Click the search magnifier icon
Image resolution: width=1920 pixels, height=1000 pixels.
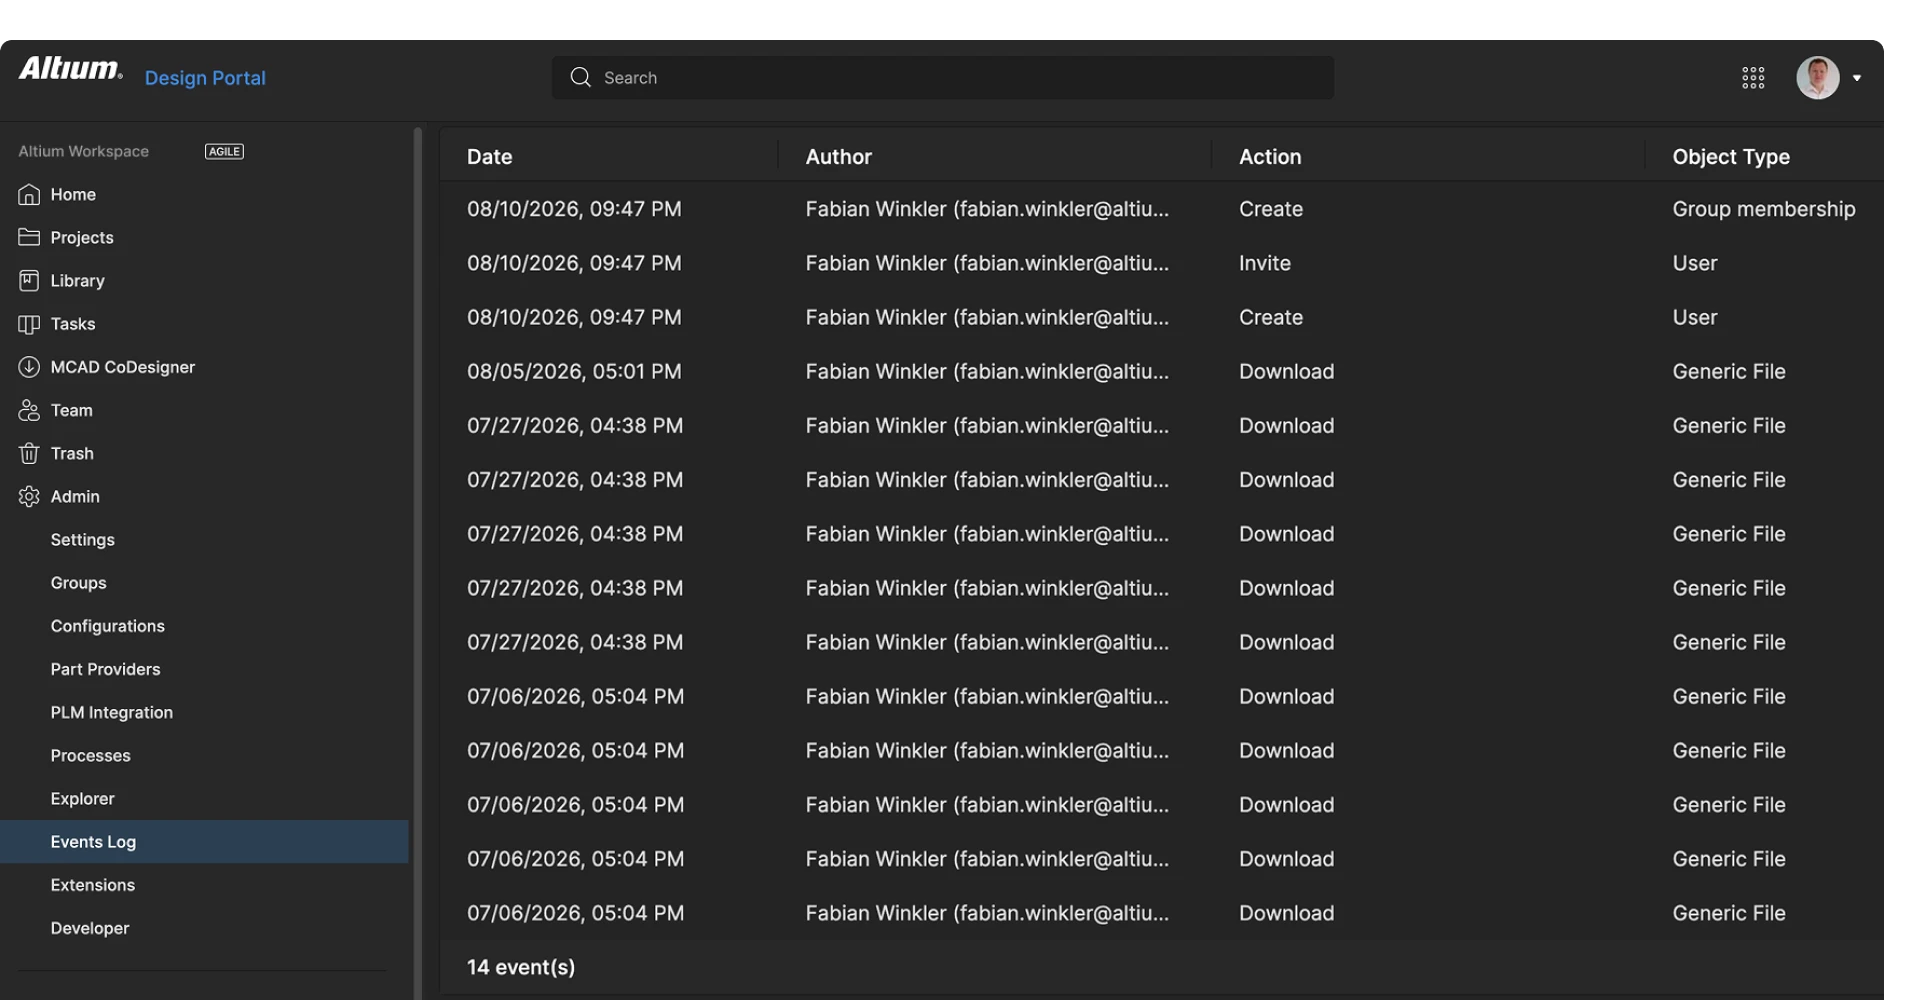click(x=580, y=77)
